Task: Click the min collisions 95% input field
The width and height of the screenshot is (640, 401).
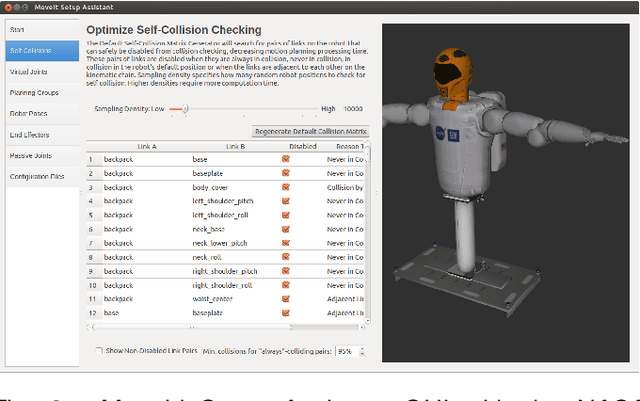Action: click(345, 352)
